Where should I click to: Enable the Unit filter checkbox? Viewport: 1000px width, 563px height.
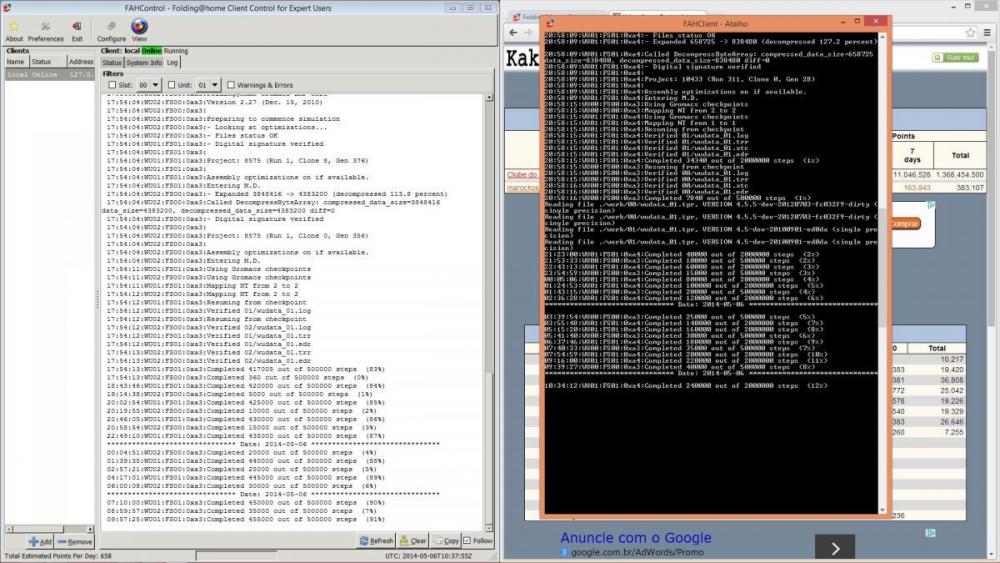172,85
